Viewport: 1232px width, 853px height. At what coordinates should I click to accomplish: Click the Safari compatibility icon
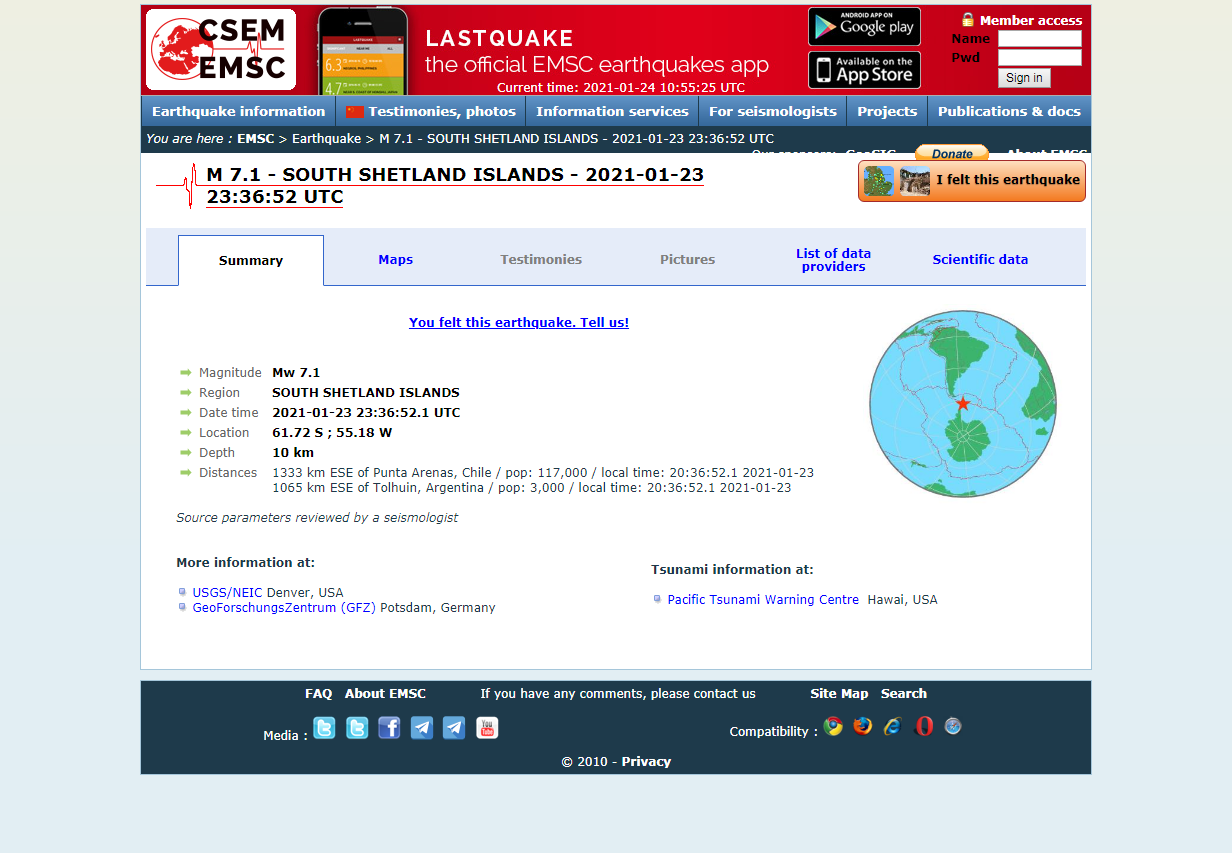point(953,726)
